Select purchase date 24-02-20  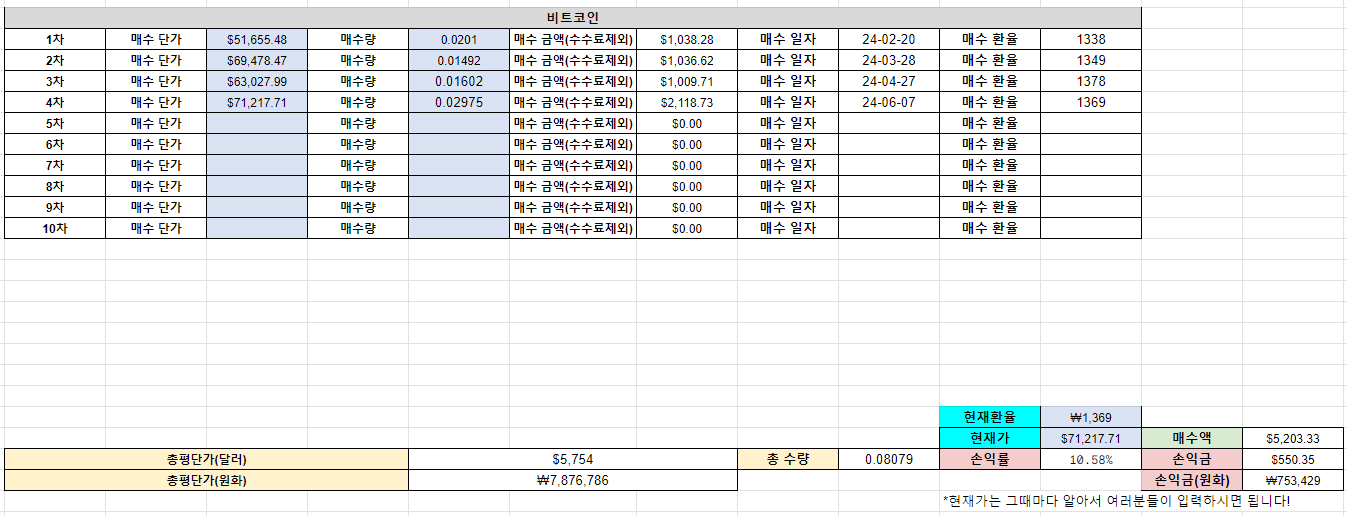[x=889, y=39]
